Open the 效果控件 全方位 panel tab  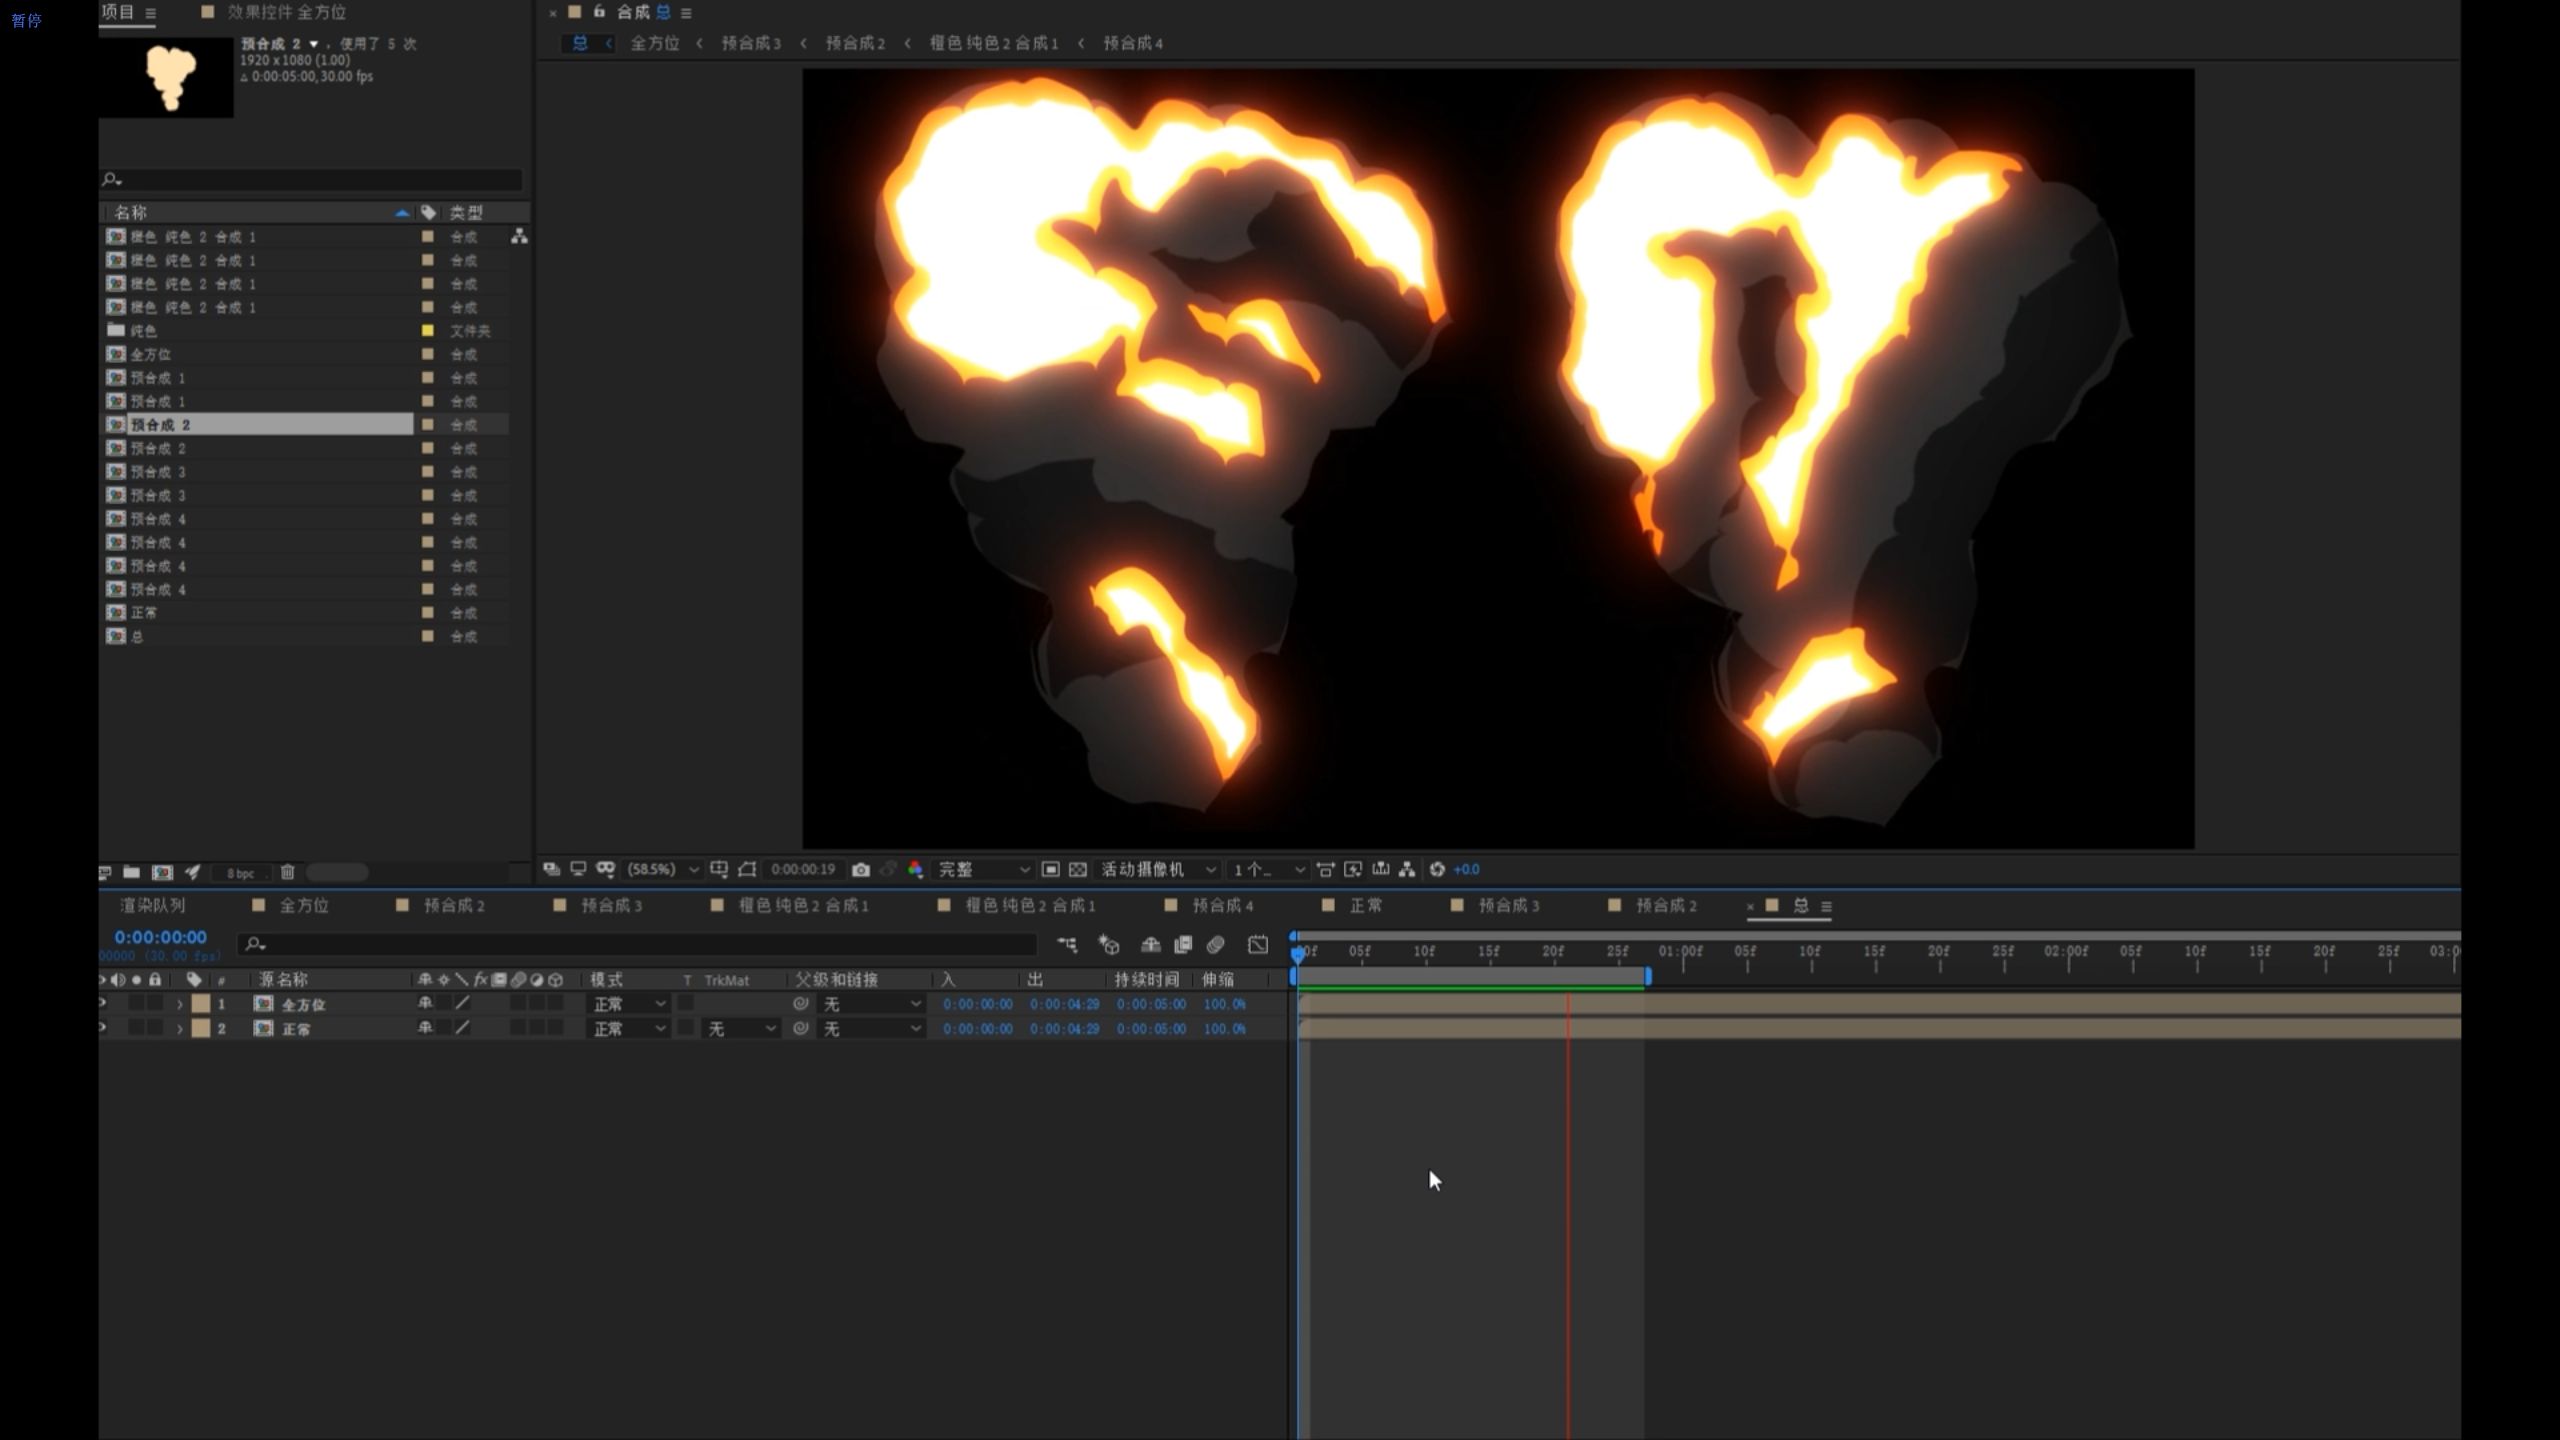286,12
